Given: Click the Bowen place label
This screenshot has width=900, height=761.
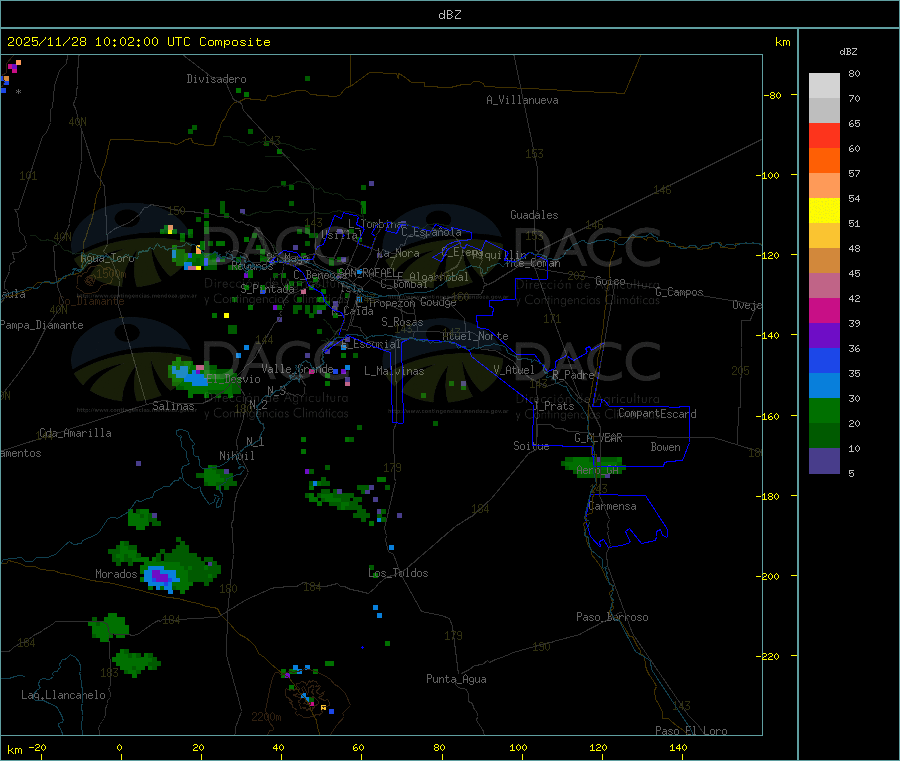Looking at the screenshot, I should pyautogui.click(x=665, y=447).
